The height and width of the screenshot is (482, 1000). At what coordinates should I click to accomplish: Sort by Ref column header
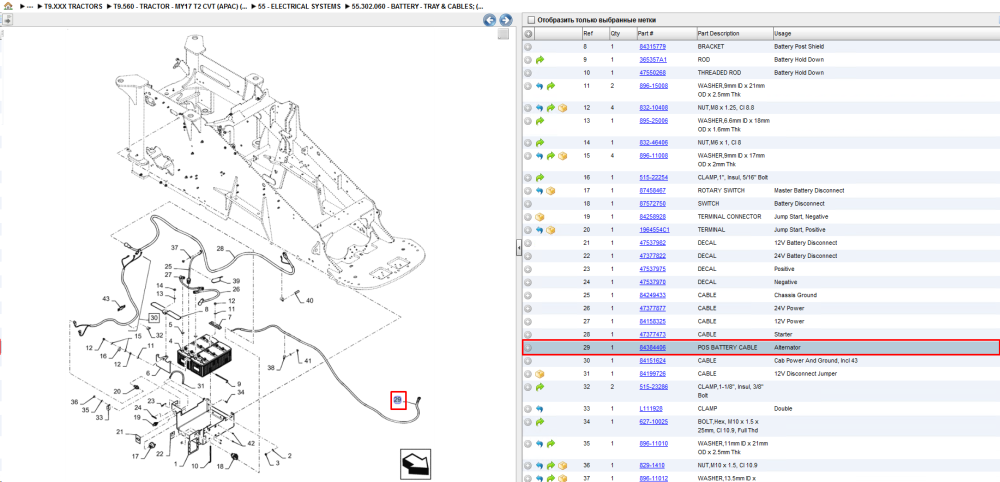[587, 34]
